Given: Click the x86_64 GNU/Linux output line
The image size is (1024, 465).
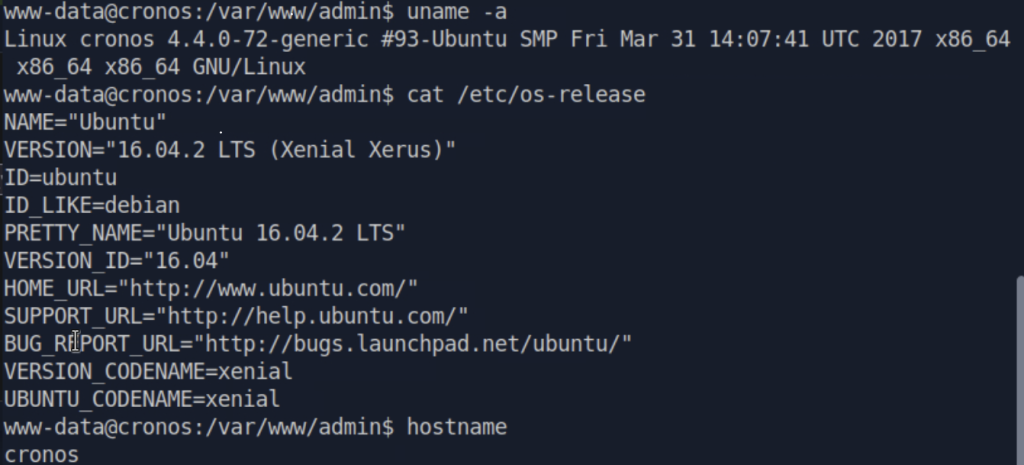Looking at the screenshot, I should (x=161, y=67).
